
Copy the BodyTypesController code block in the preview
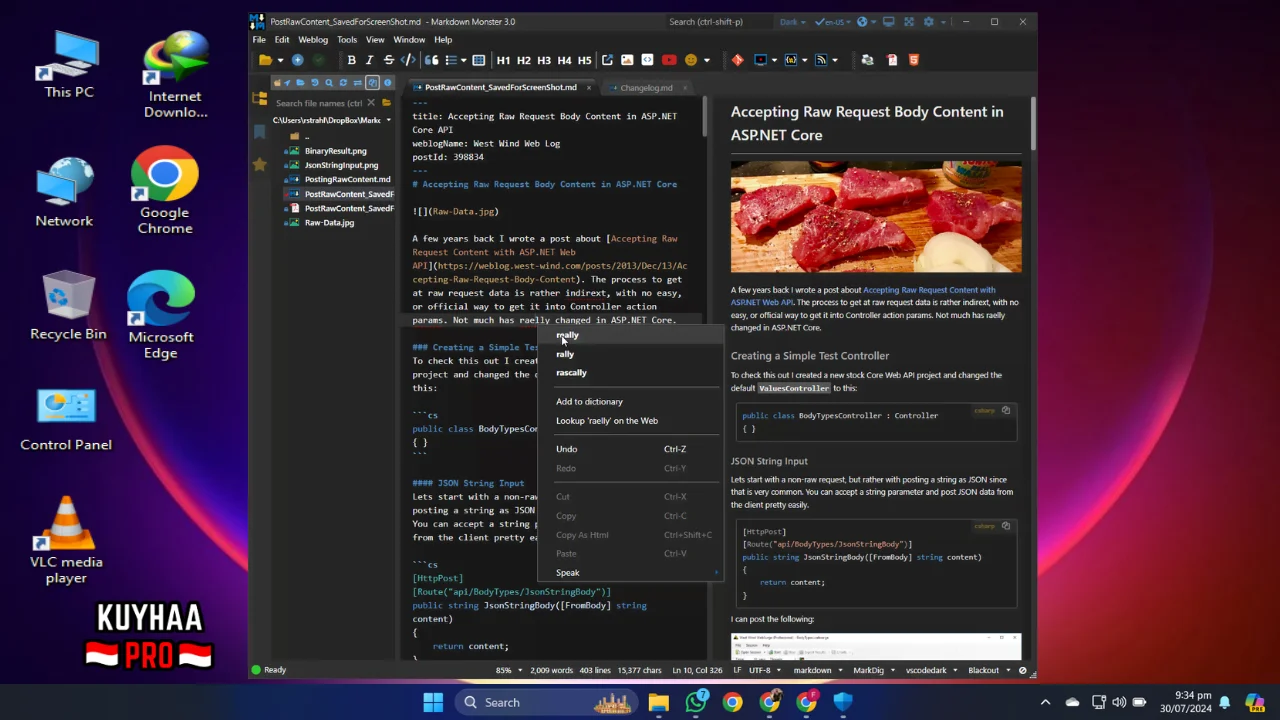(1006, 410)
